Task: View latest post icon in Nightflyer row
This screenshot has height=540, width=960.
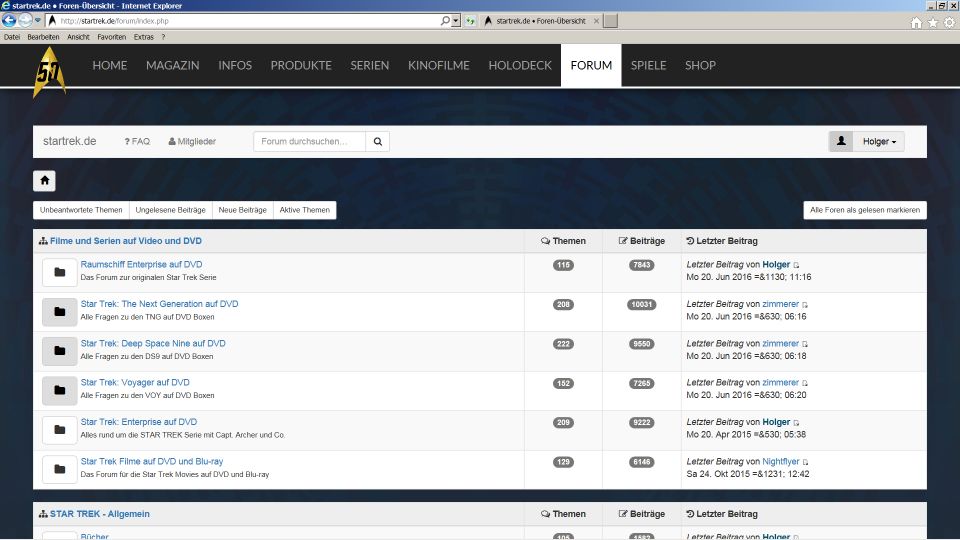Action: (806, 462)
